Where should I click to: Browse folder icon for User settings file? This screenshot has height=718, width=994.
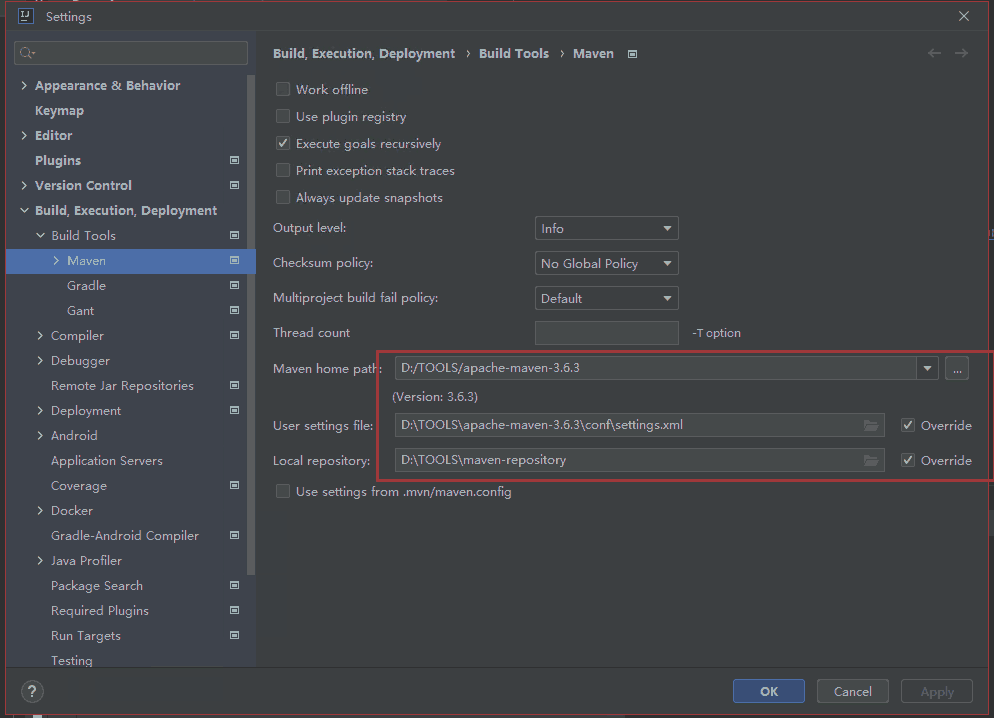tap(871, 425)
